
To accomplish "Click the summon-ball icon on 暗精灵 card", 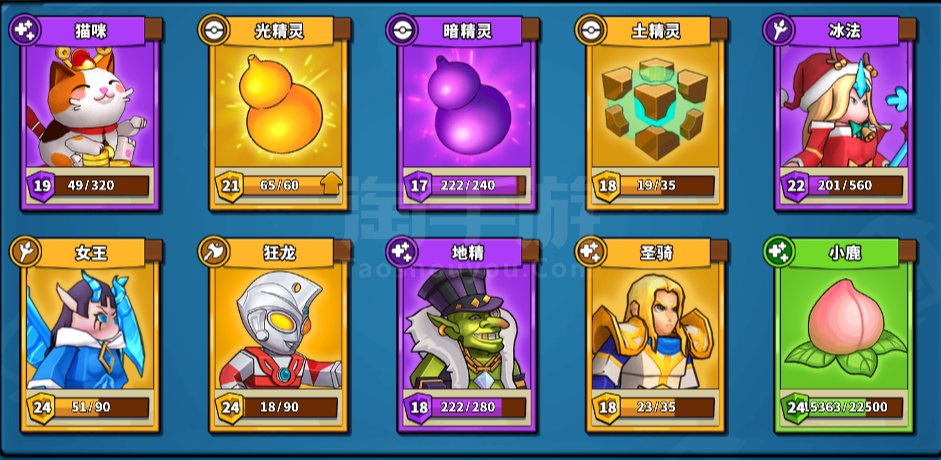I will point(402,30).
